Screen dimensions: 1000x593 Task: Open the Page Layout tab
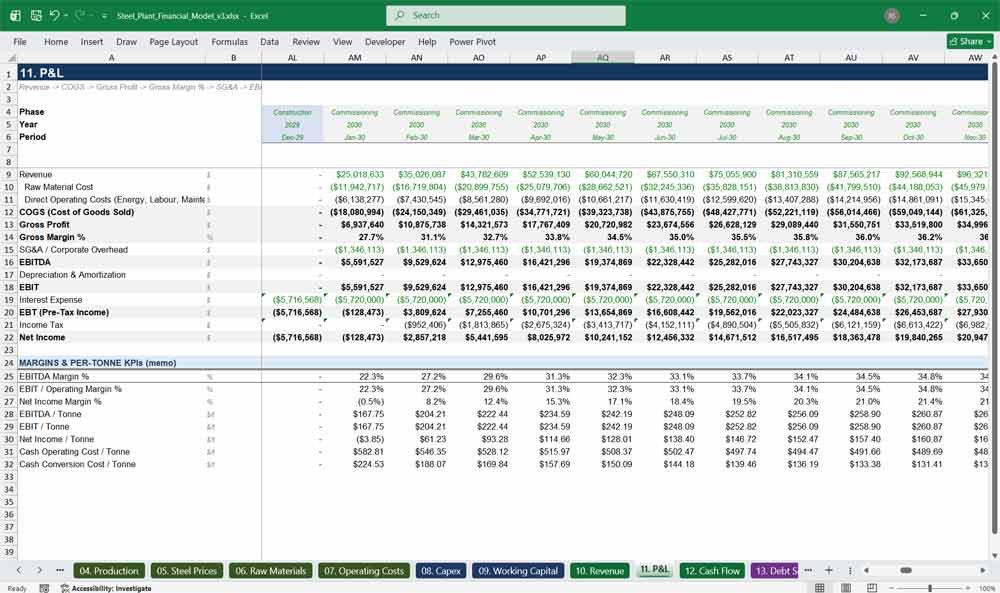pyautogui.click(x=173, y=41)
